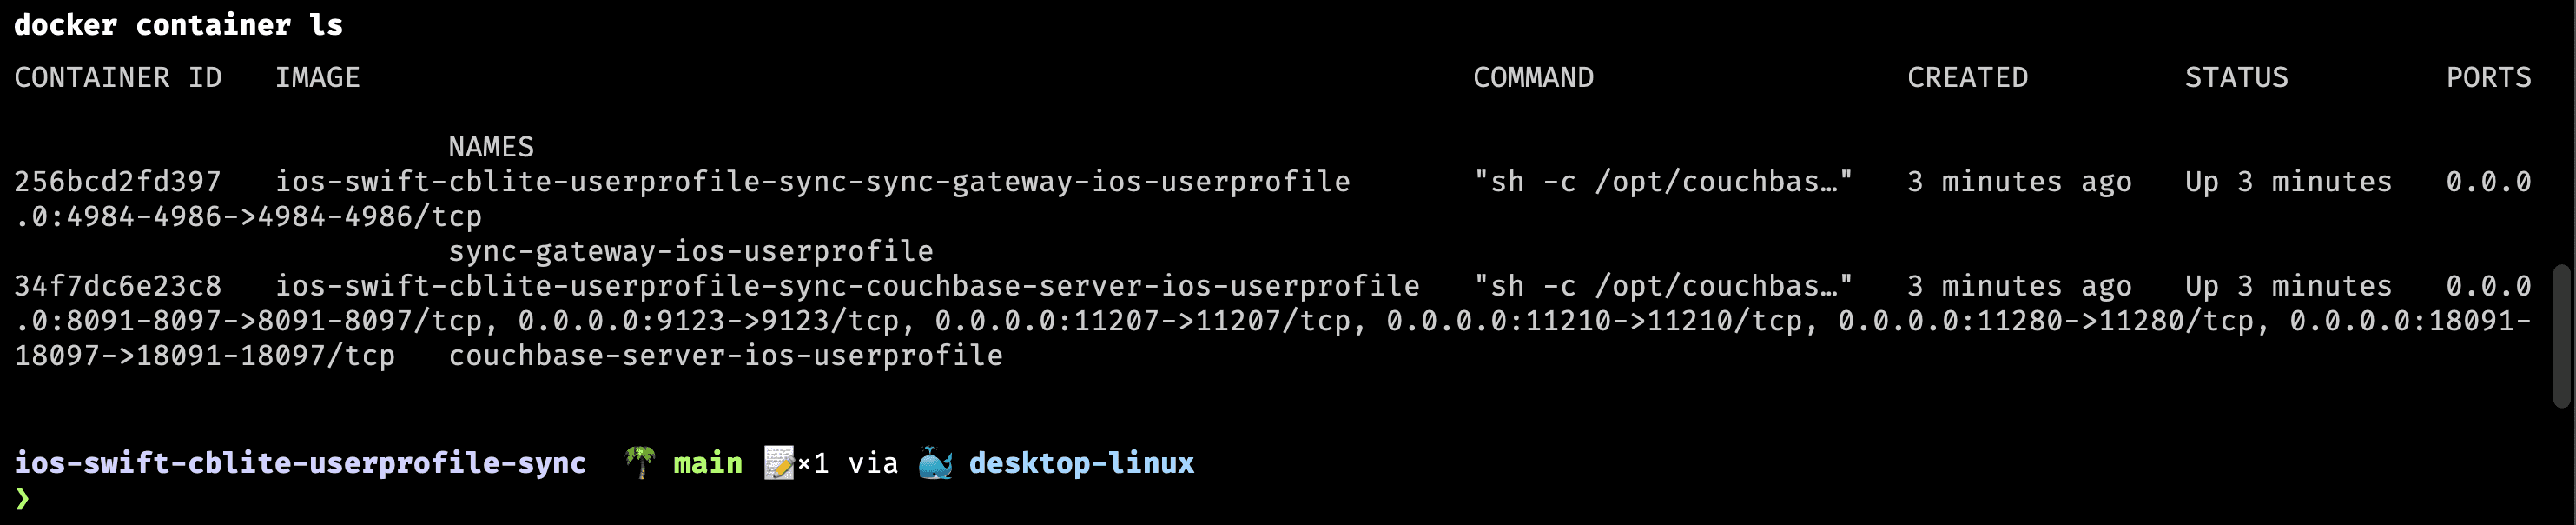Viewport: 2576px width, 525px height.
Task: Click the desktop-linux docker context label
Action: pos(1082,463)
